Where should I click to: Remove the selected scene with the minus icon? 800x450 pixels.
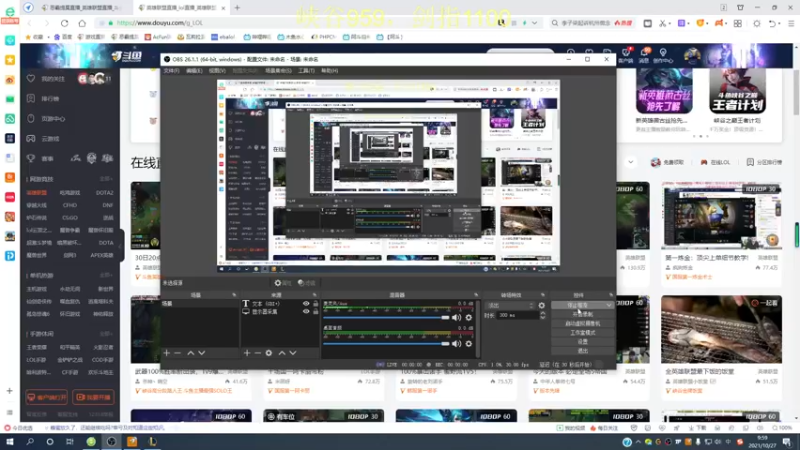[x=178, y=353]
